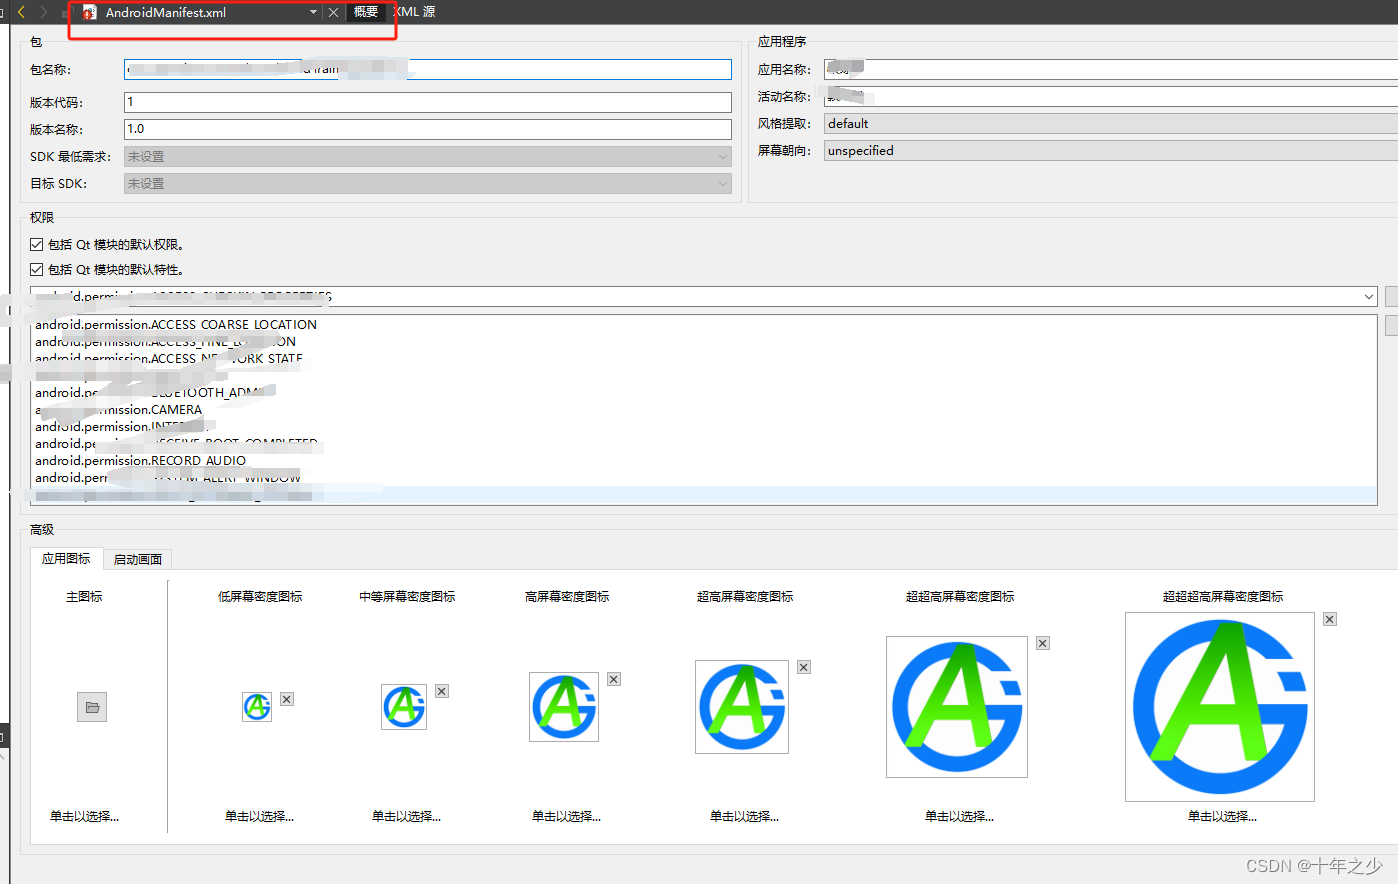
Task: Open the 目标 SDK dropdown
Action: coord(428,183)
